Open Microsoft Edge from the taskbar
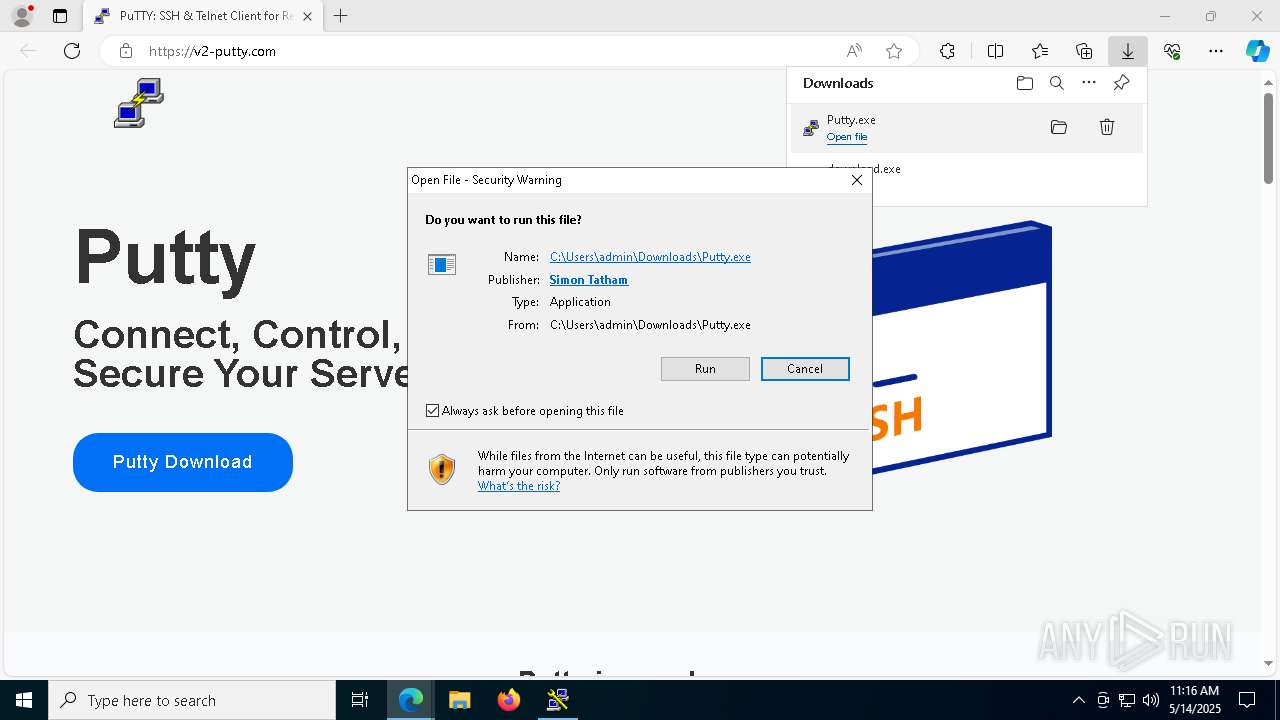 tap(411, 700)
